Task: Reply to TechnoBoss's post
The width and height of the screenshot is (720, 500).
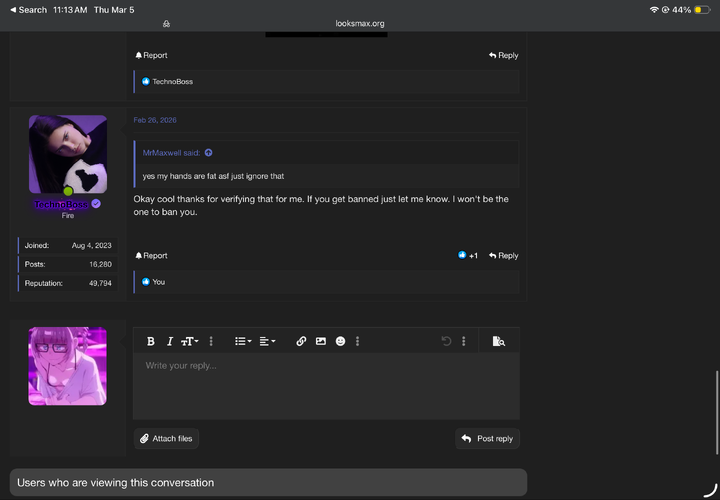Action: pos(503,255)
